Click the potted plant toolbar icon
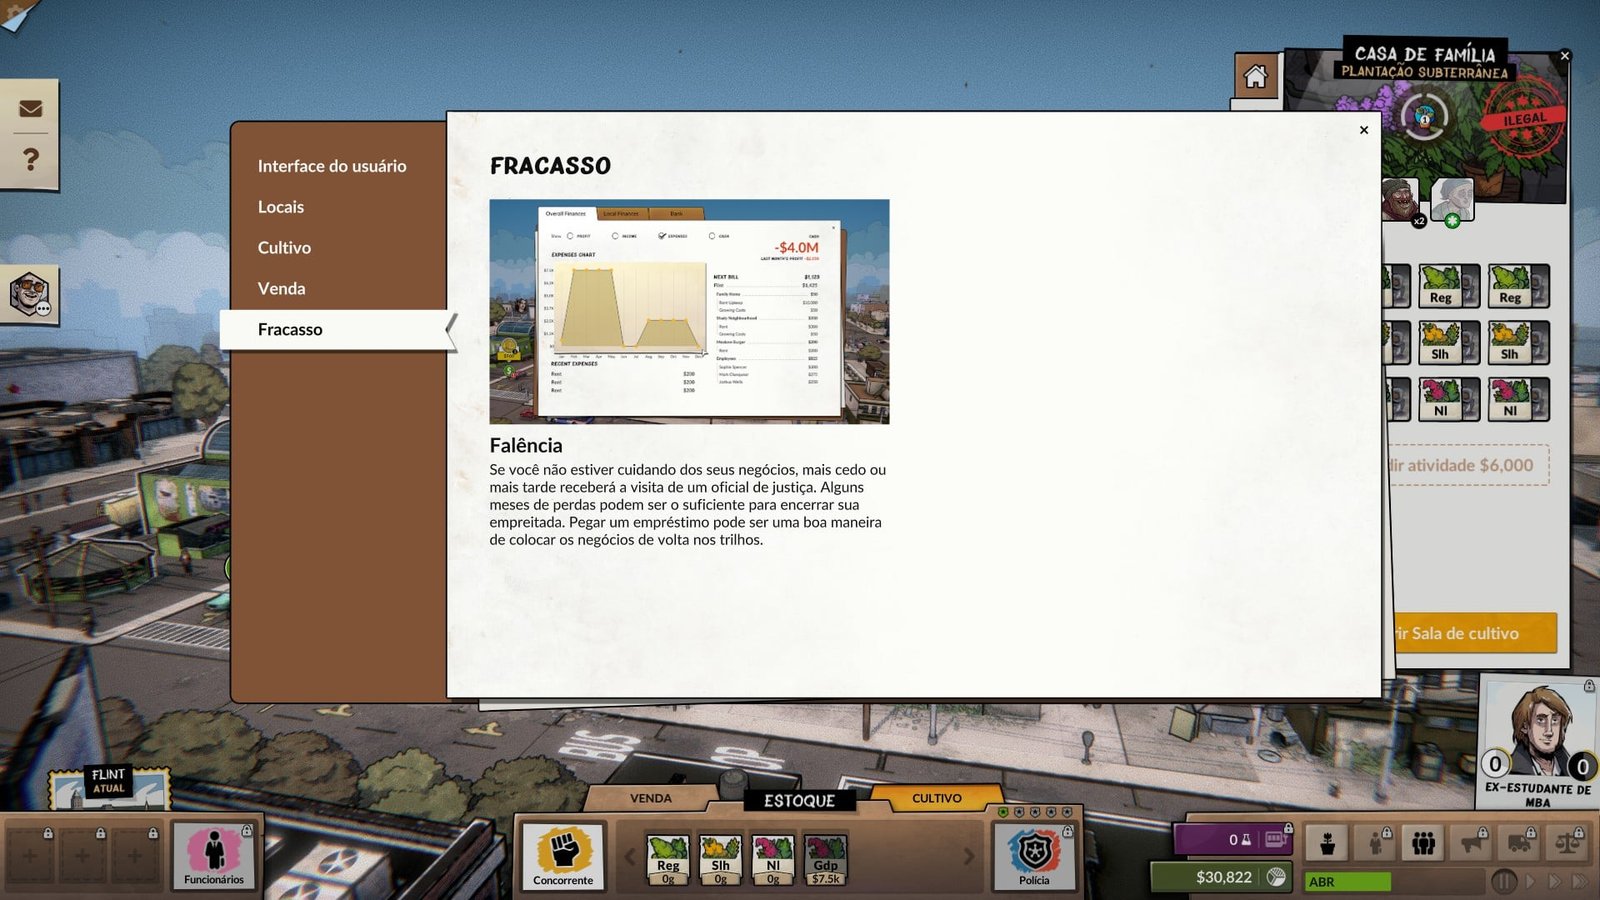Image resolution: width=1600 pixels, height=900 pixels. 1327,843
